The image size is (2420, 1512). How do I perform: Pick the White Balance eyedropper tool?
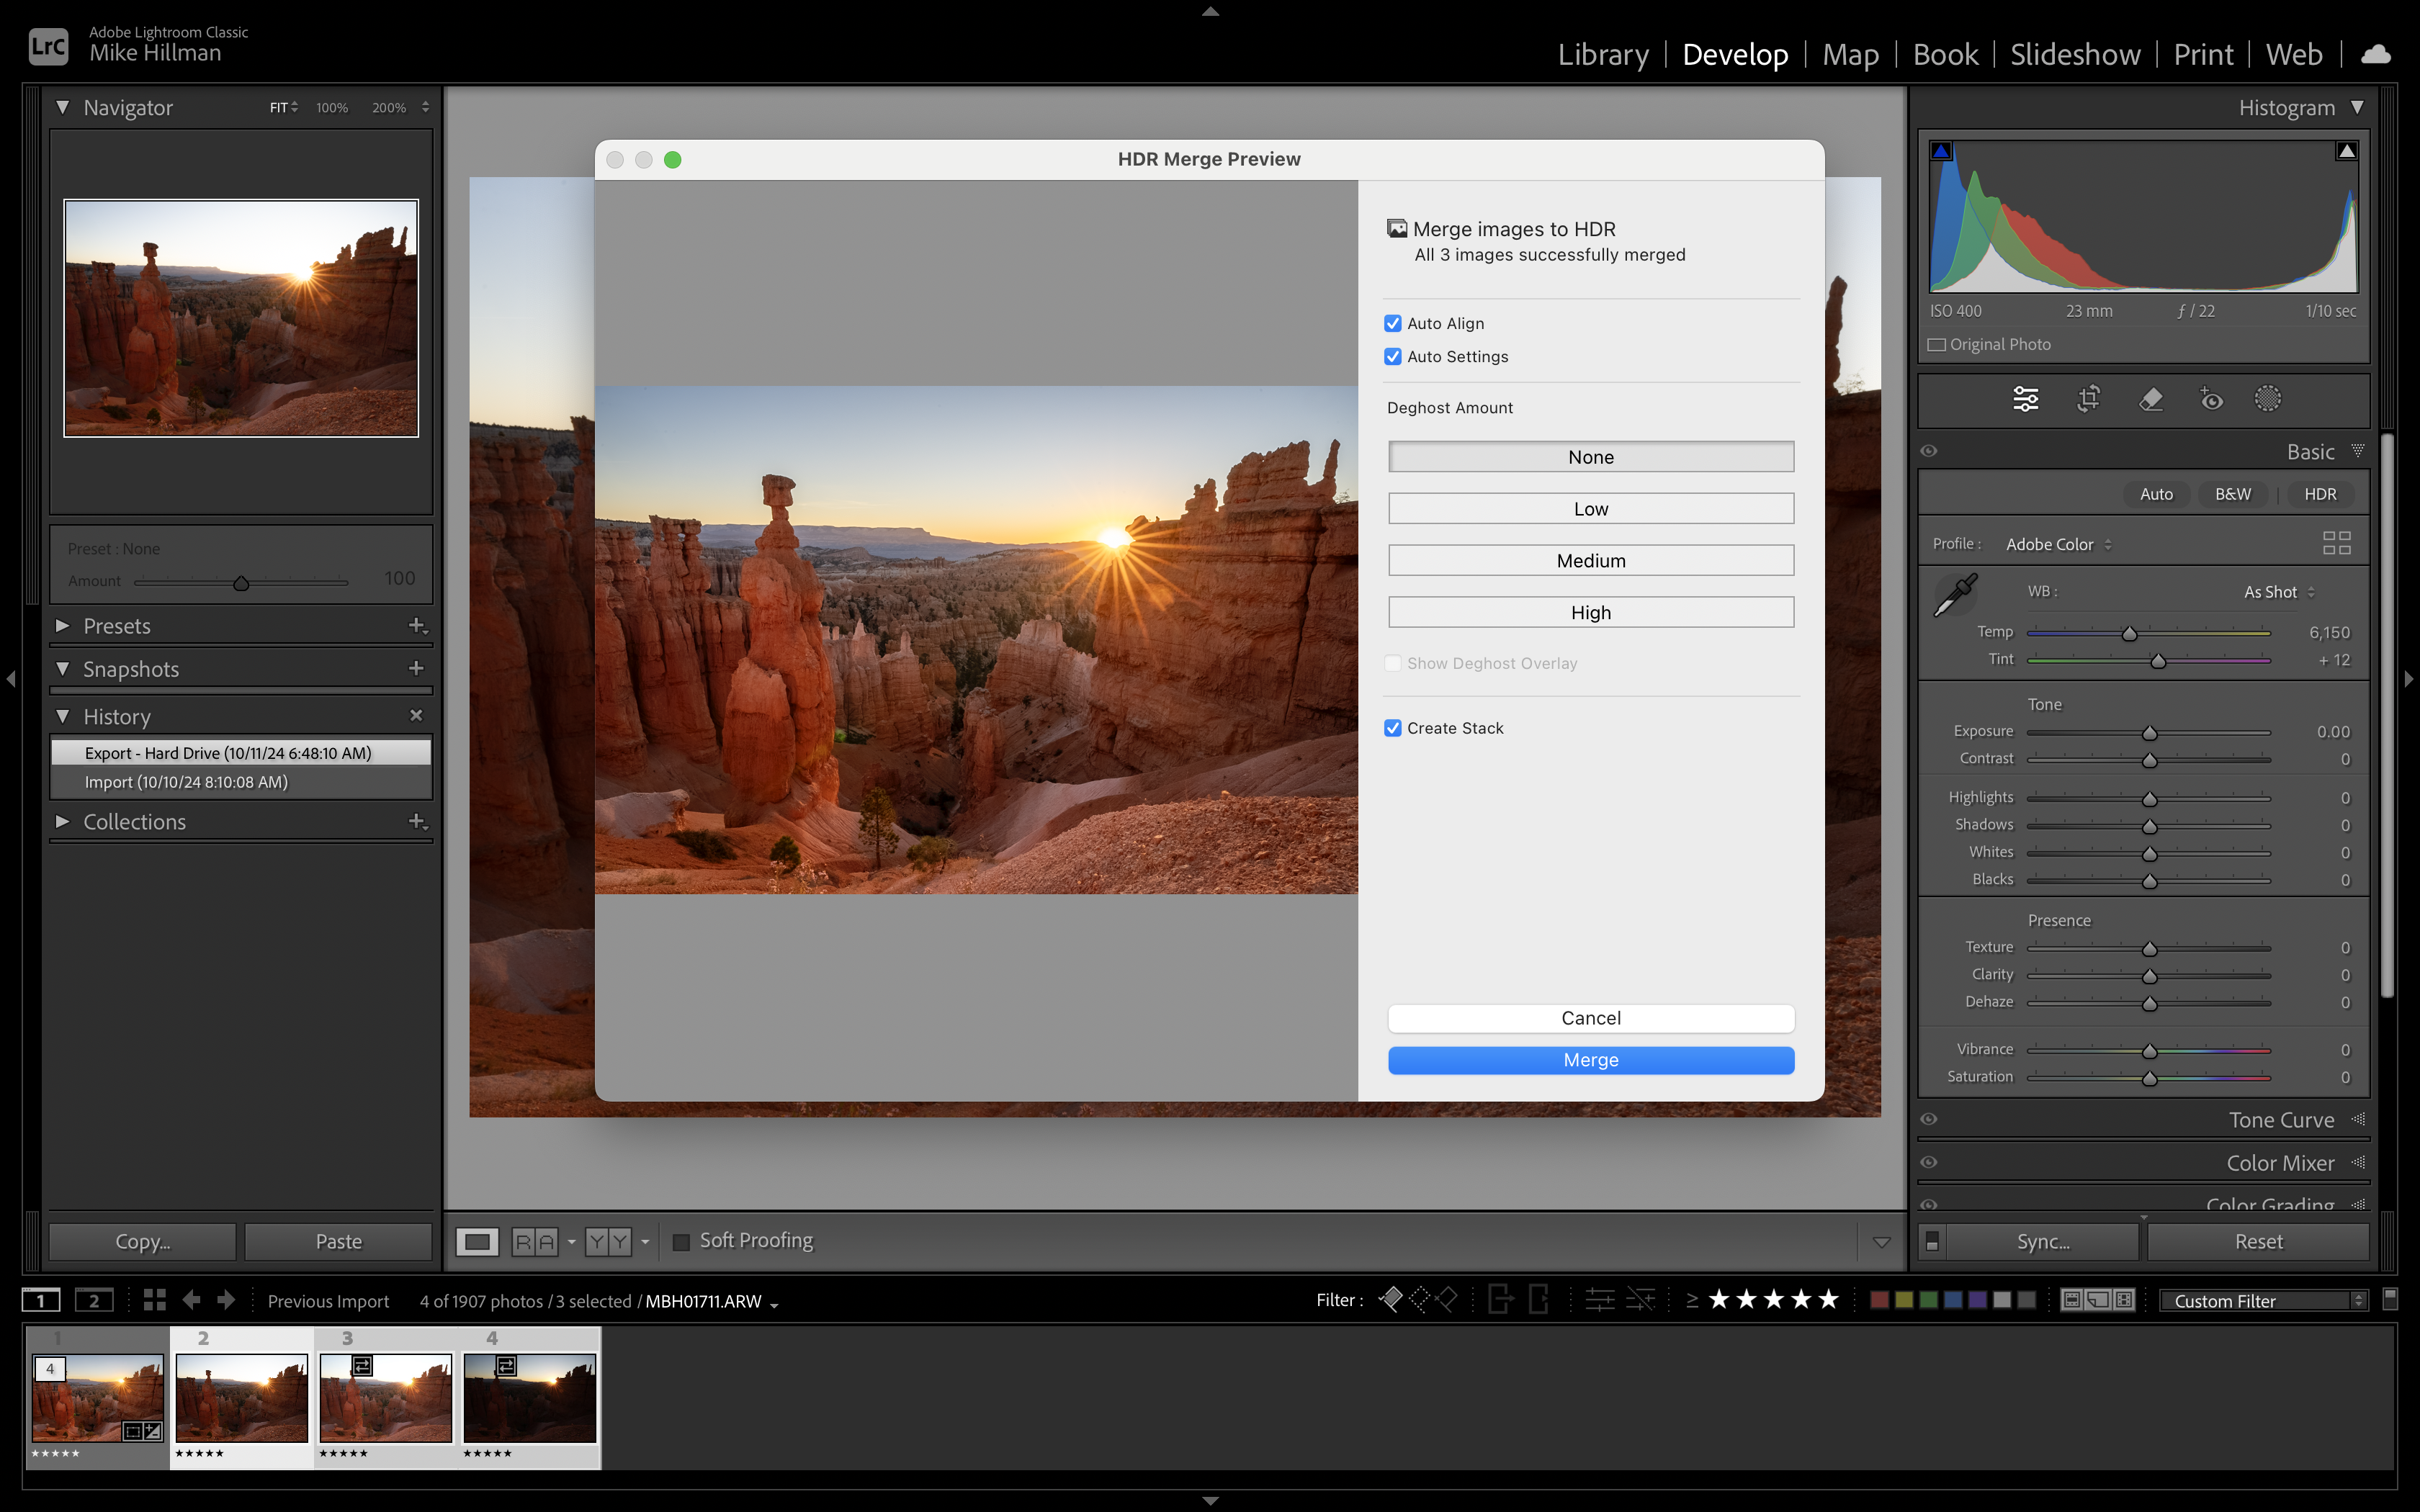(1955, 595)
